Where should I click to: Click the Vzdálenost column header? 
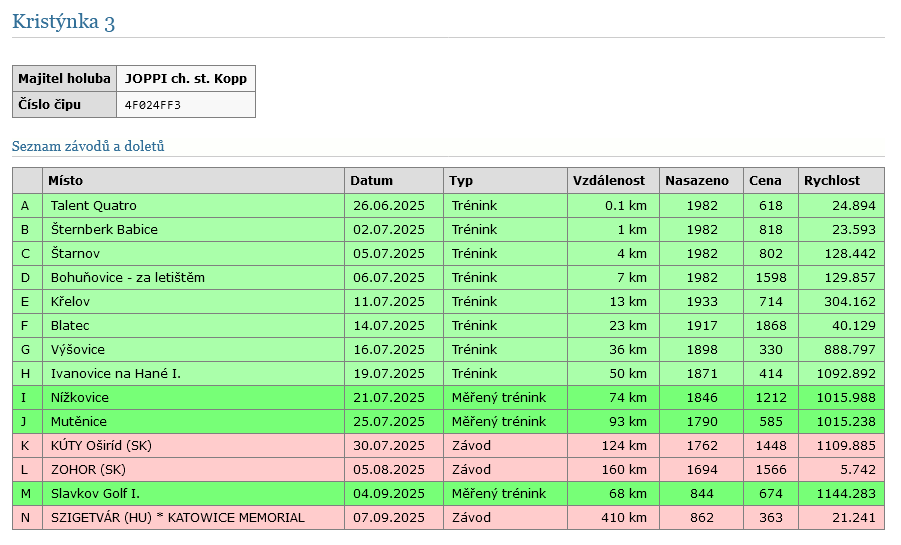pos(608,181)
